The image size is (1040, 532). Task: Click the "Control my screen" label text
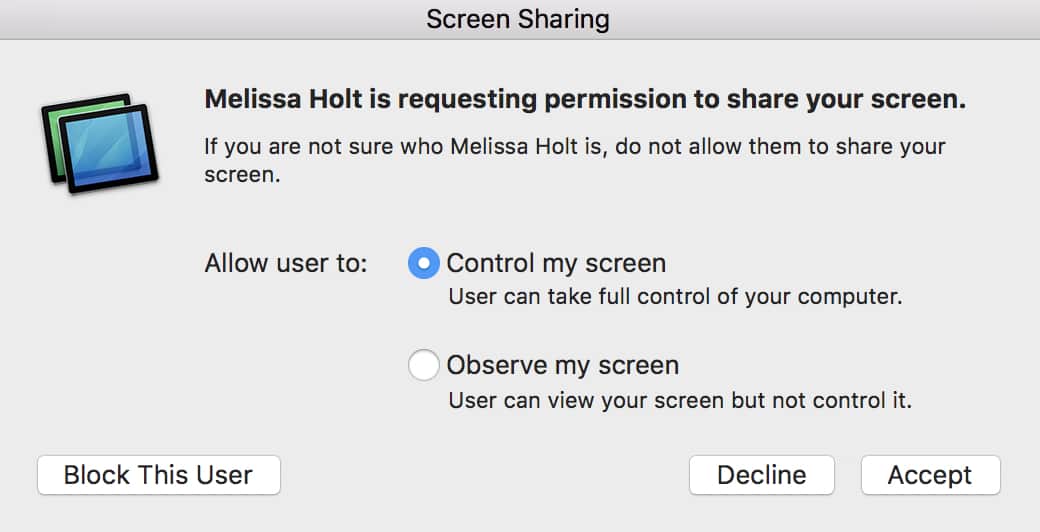pyautogui.click(x=556, y=264)
